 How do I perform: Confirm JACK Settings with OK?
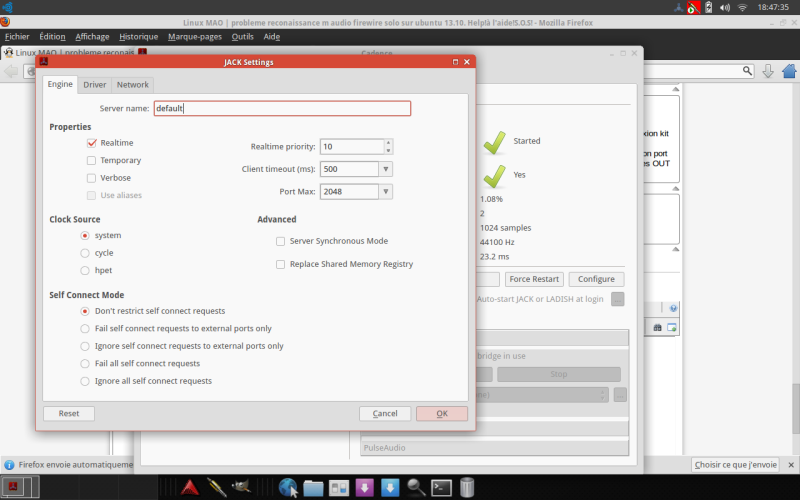click(442, 413)
